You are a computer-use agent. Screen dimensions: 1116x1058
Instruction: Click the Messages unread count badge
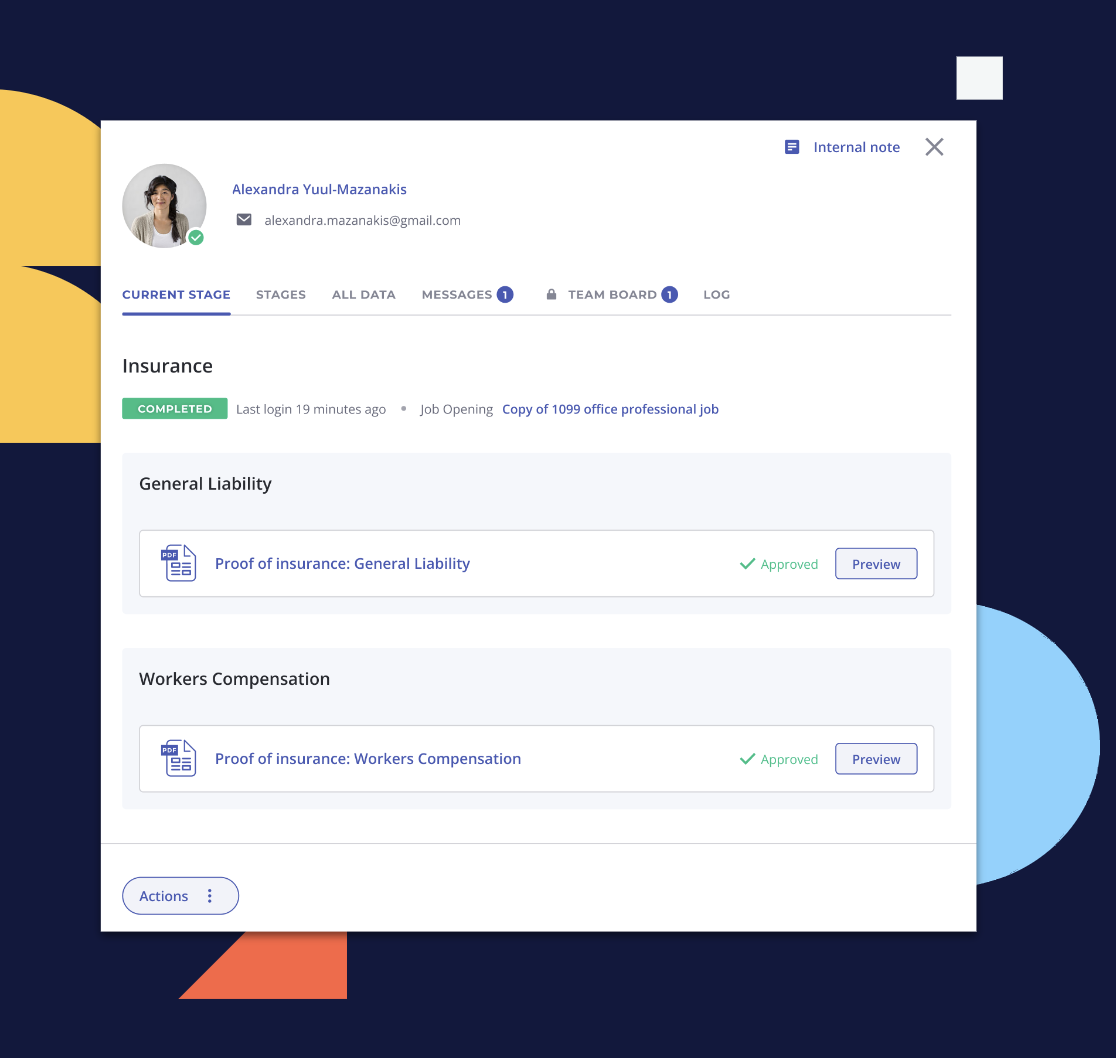coord(505,295)
